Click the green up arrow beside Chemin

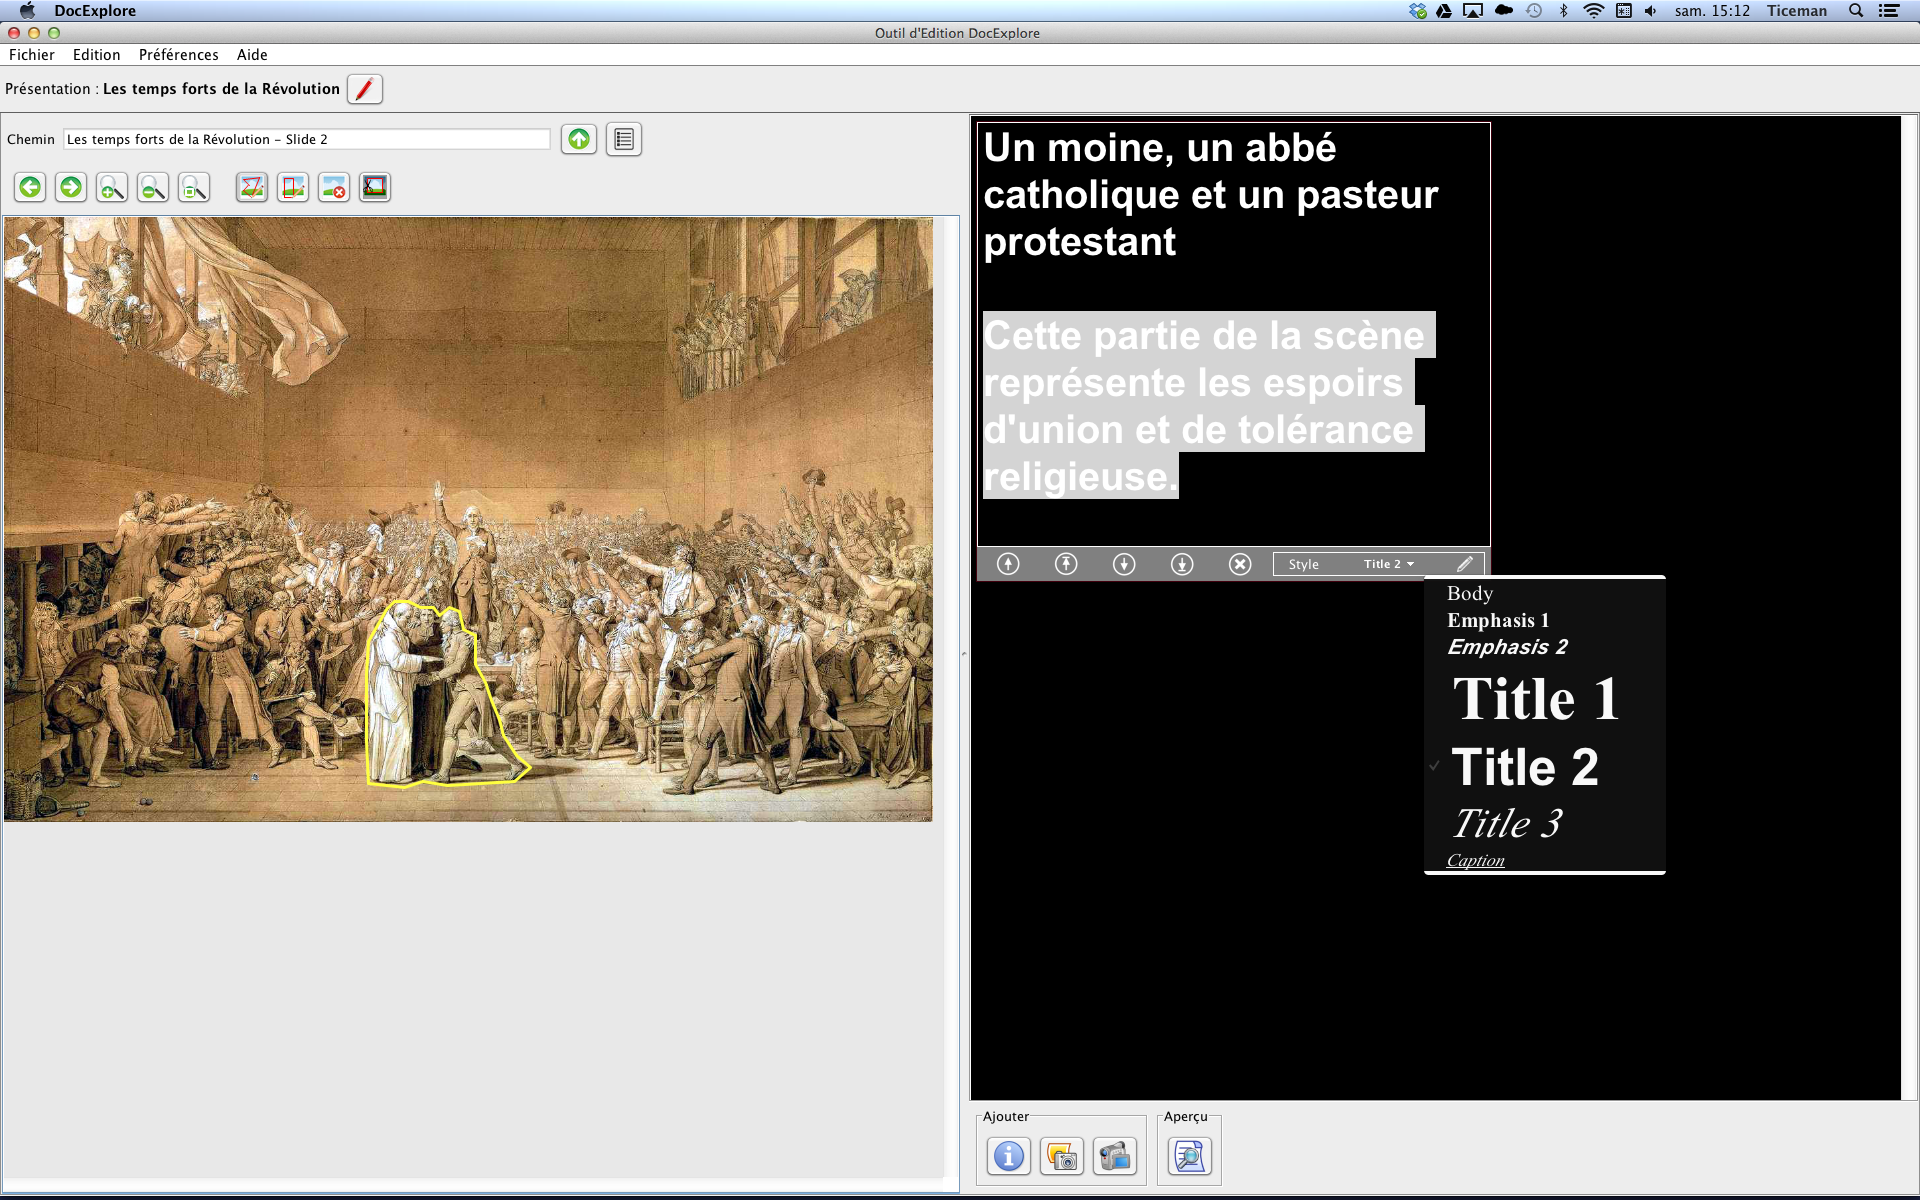[579, 139]
